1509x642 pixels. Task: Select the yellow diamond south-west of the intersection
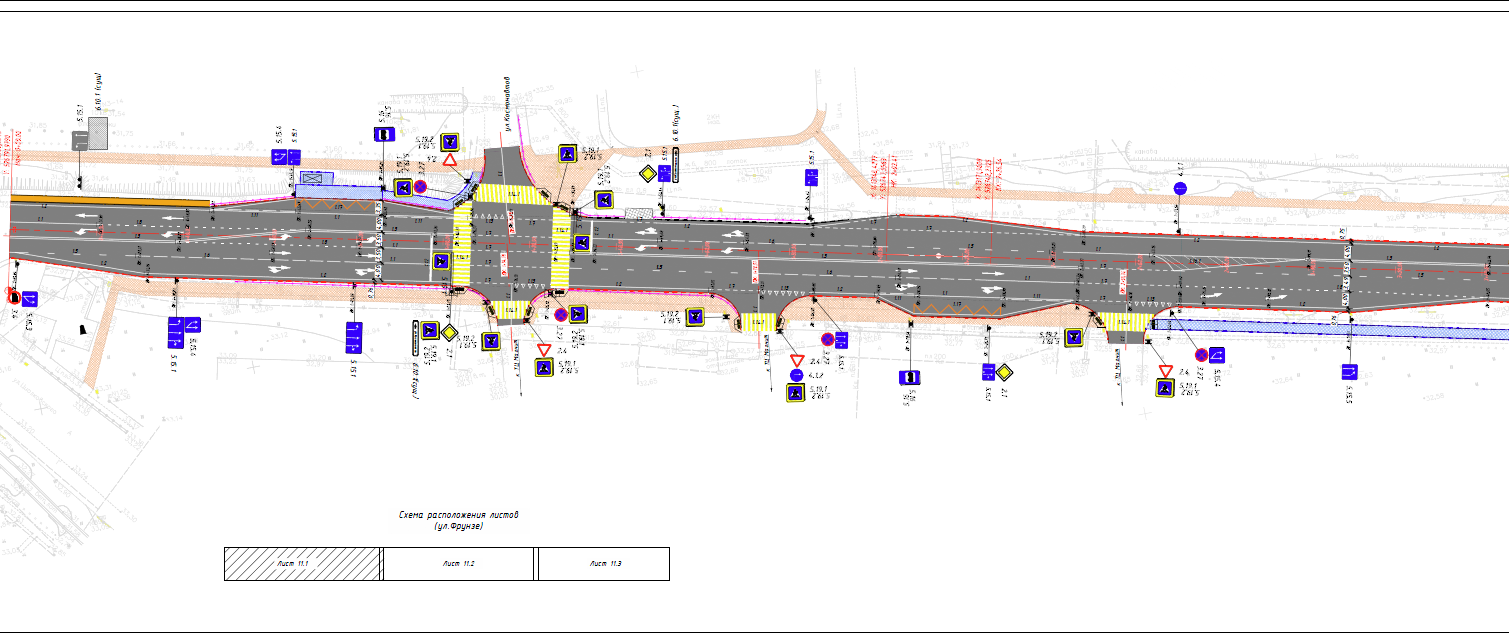pyautogui.click(x=450, y=332)
